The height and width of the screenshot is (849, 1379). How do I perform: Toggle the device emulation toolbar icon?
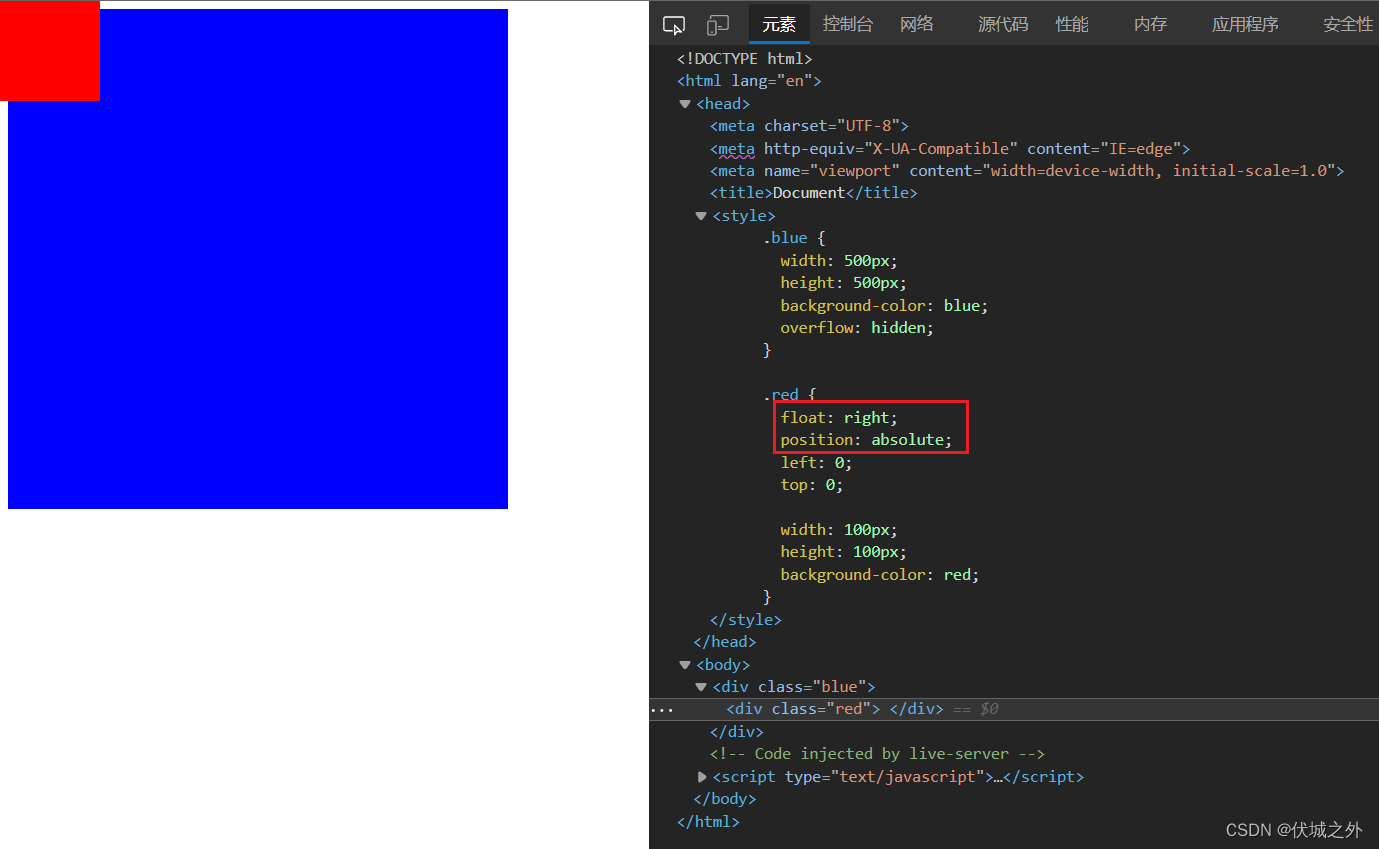pyautogui.click(x=717, y=25)
